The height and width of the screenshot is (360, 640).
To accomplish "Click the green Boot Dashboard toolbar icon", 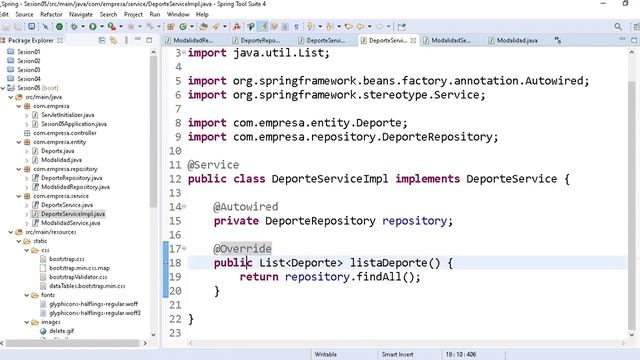I will pyautogui.click(x=59, y=27).
